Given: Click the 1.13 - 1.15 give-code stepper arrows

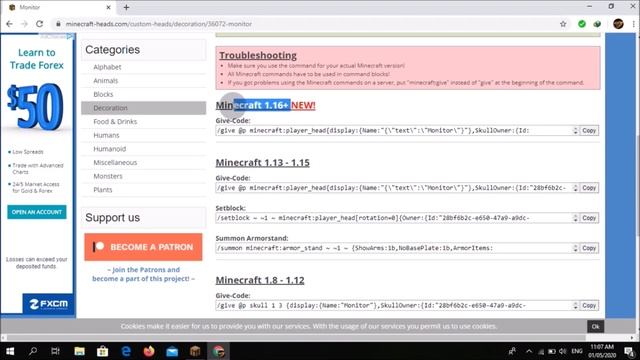Looking at the screenshot, I should point(575,188).
